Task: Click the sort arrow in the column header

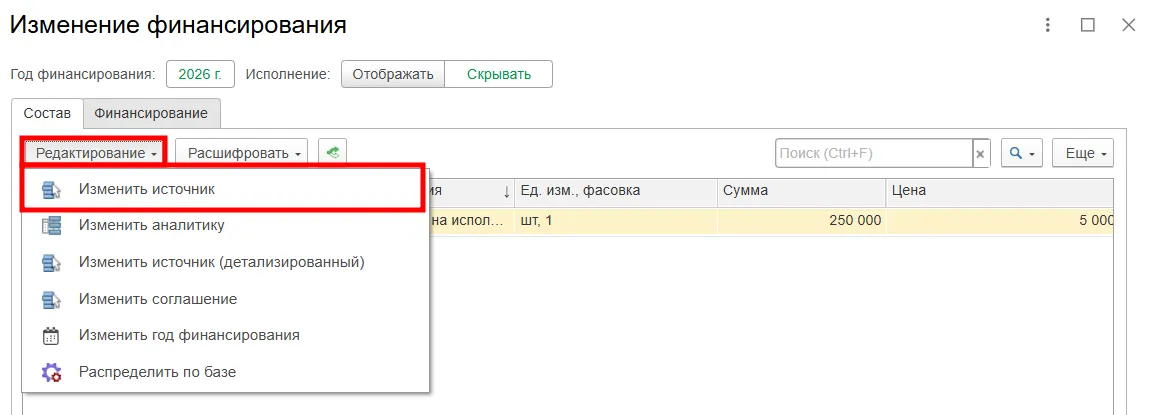Action: click(x=506, y=191)
